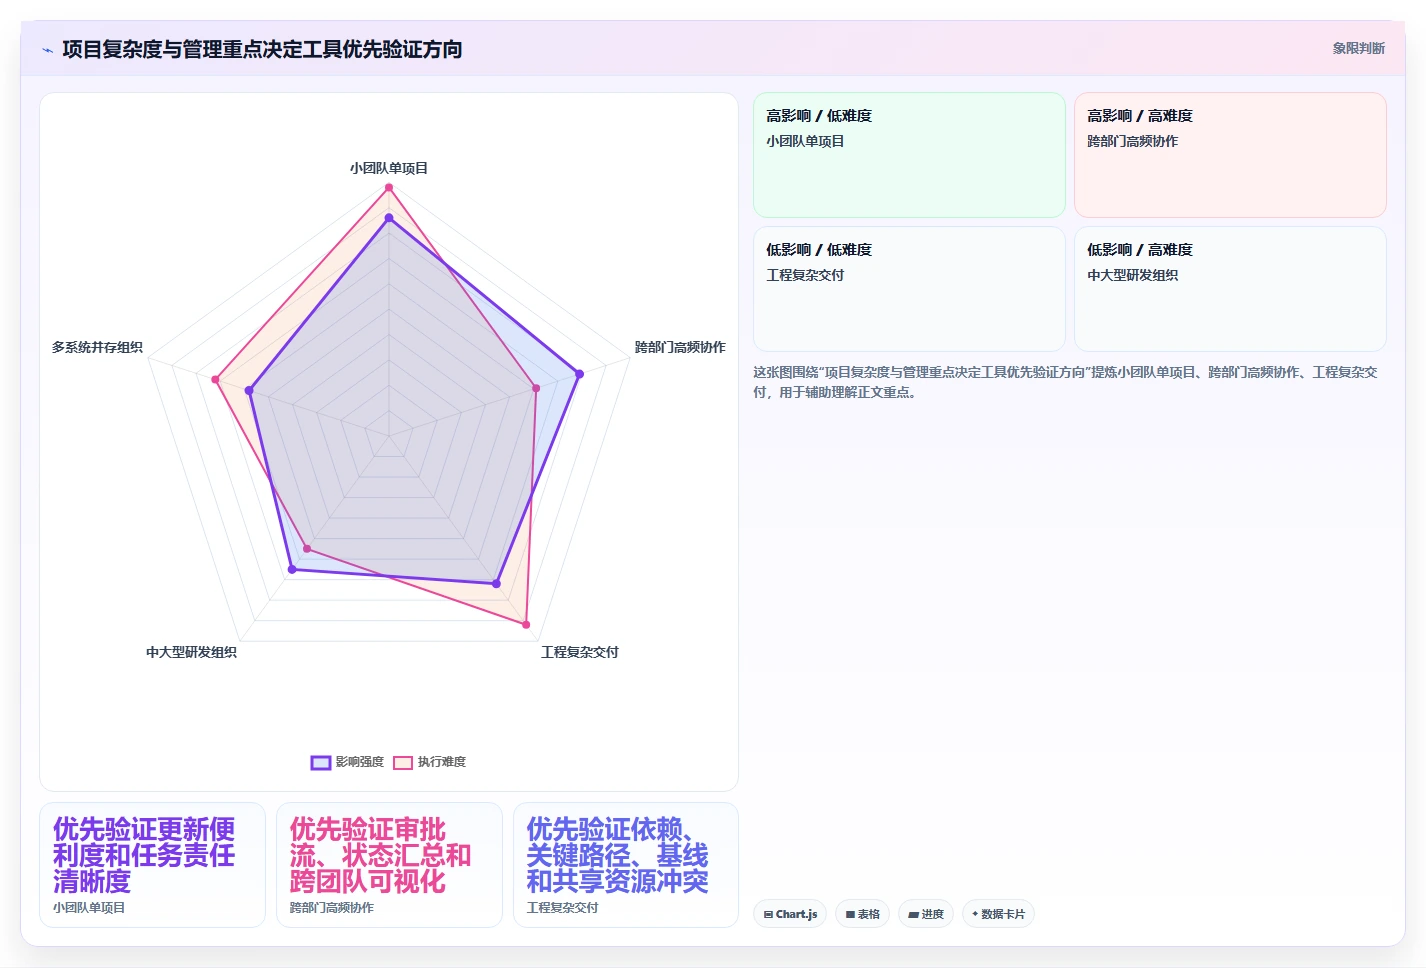Toggle 影响强度 legend swatch
1426x968 pixels.
tap(320, 762)
